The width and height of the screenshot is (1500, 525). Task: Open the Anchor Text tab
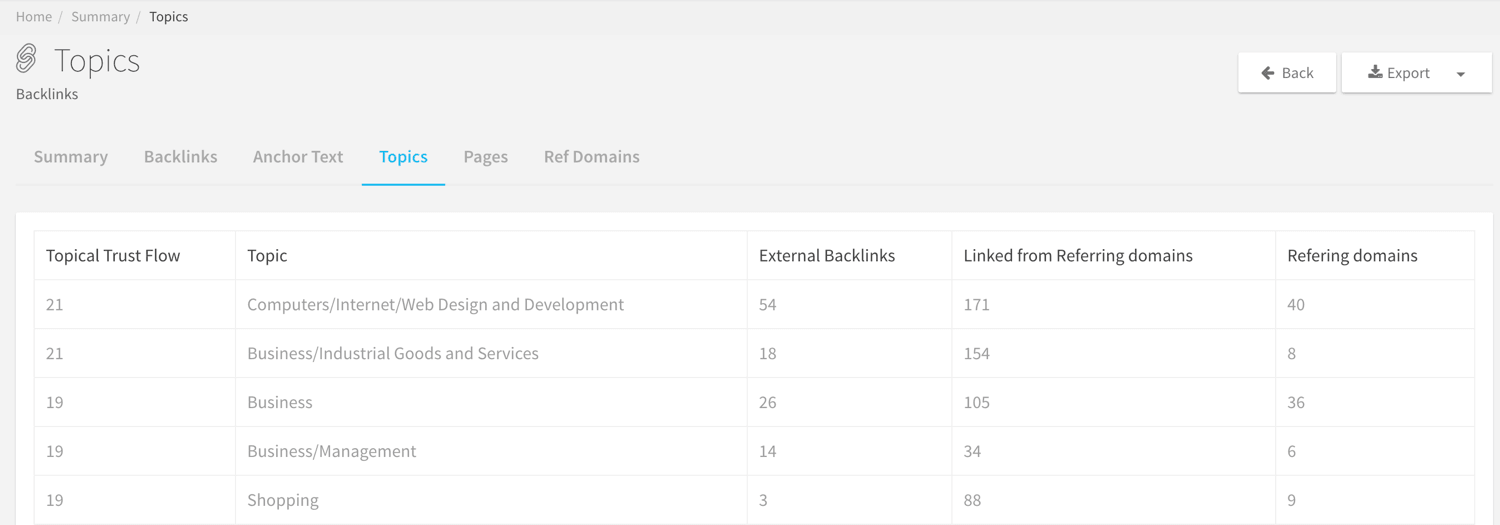(x=298, y=156)
